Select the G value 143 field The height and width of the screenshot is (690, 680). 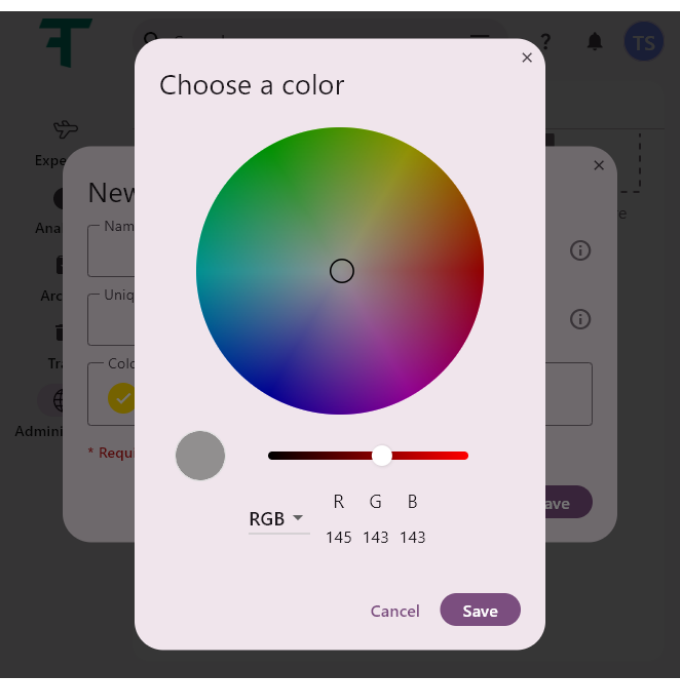pos(375,537)
